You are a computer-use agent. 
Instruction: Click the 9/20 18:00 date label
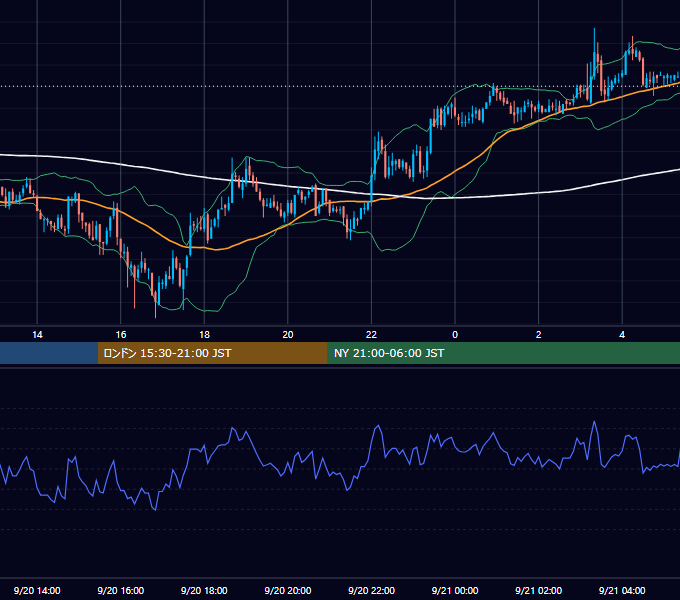204,590
